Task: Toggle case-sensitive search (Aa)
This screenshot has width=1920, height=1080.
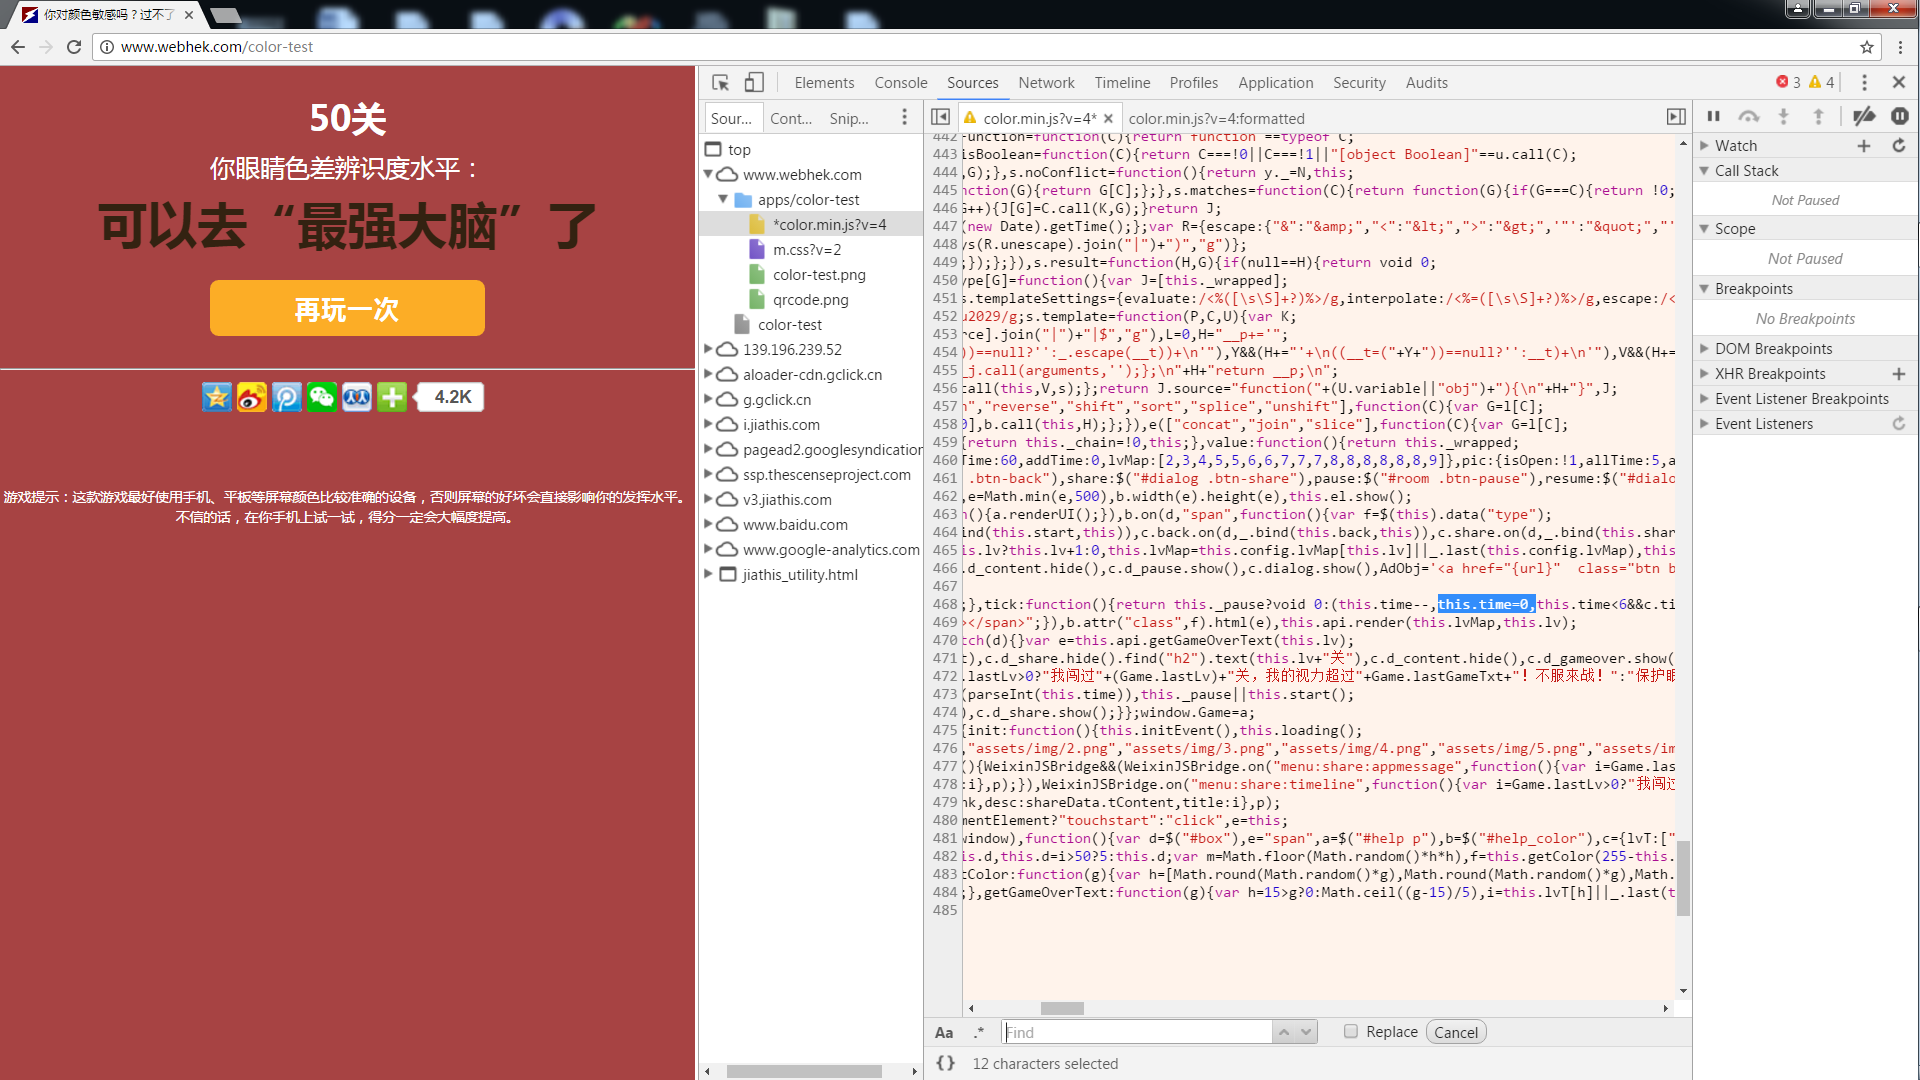Action: point(944,1032)
